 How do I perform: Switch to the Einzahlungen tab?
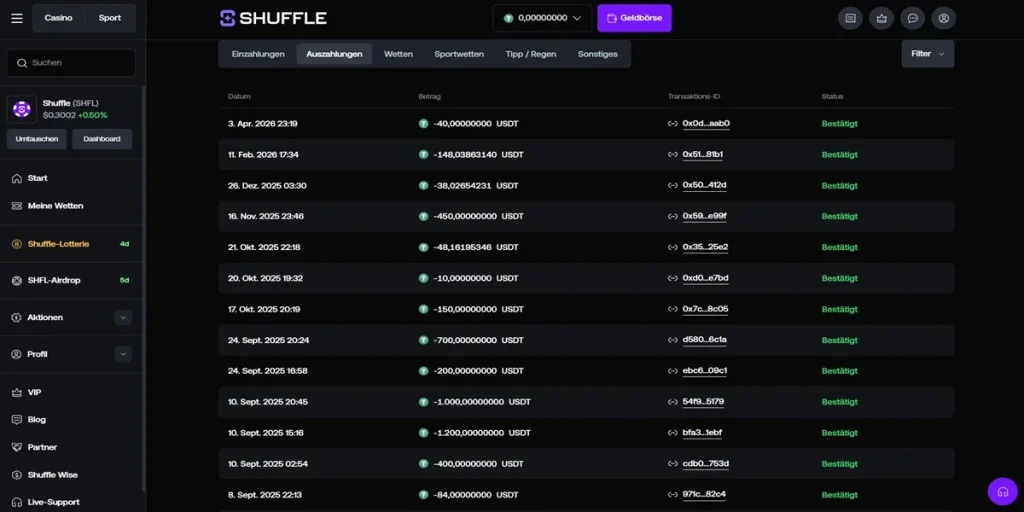(x=258, y=54)
